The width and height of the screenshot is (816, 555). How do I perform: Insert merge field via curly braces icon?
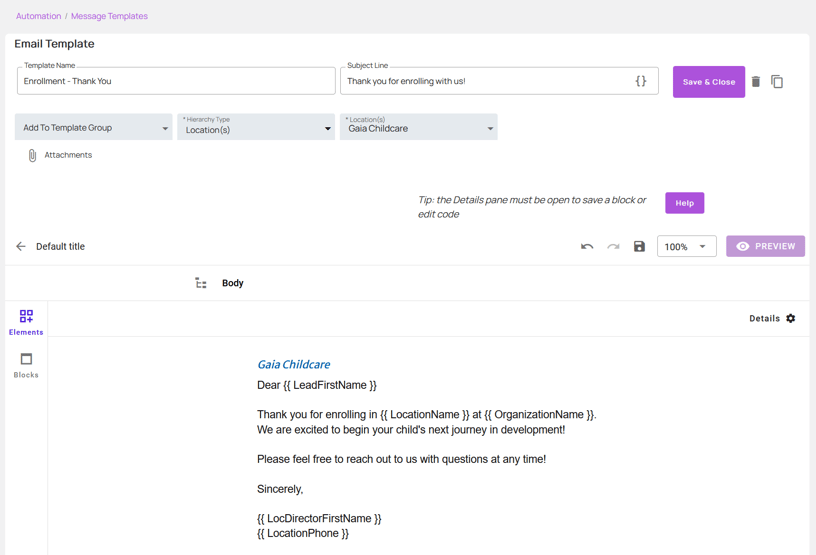tap(641, 81)
